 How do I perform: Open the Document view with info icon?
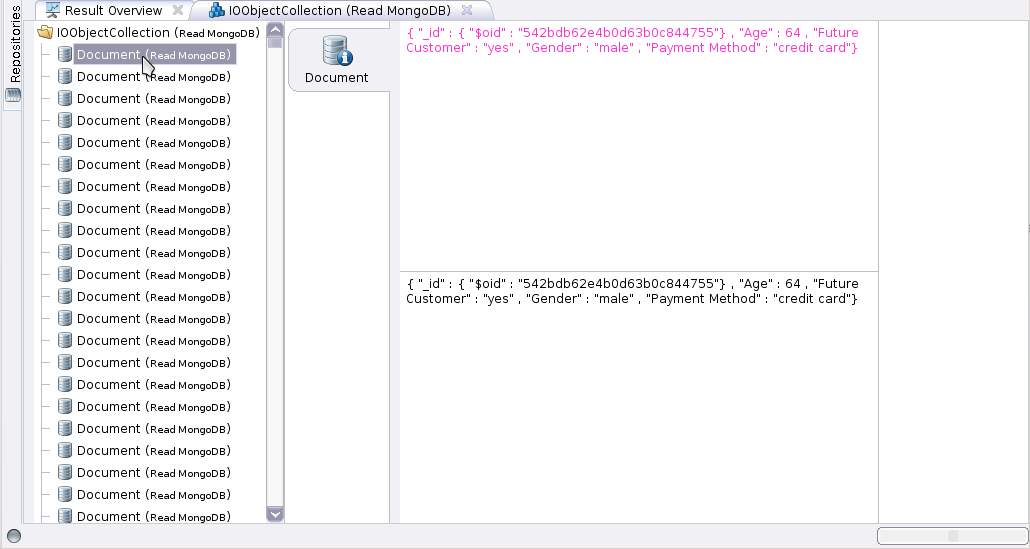point(337,60)
